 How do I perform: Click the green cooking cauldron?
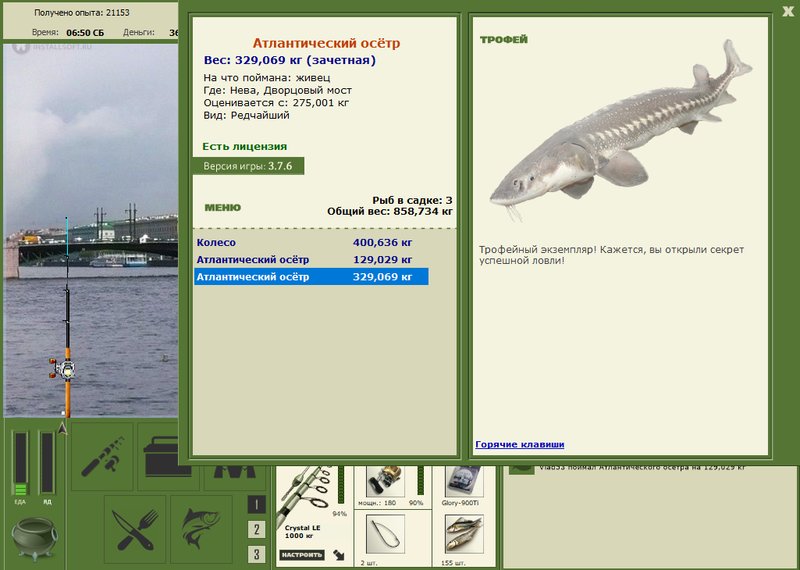pos(34,537)
